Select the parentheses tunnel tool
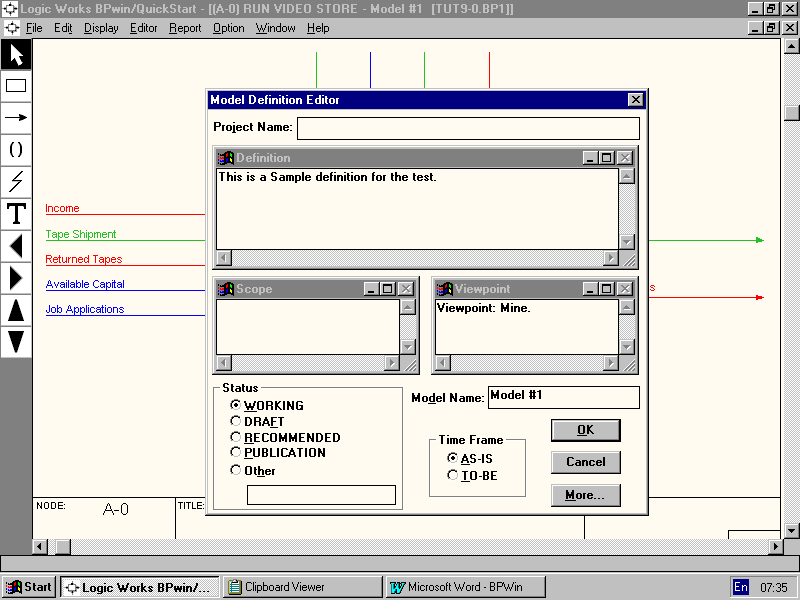 click(16, 149)
